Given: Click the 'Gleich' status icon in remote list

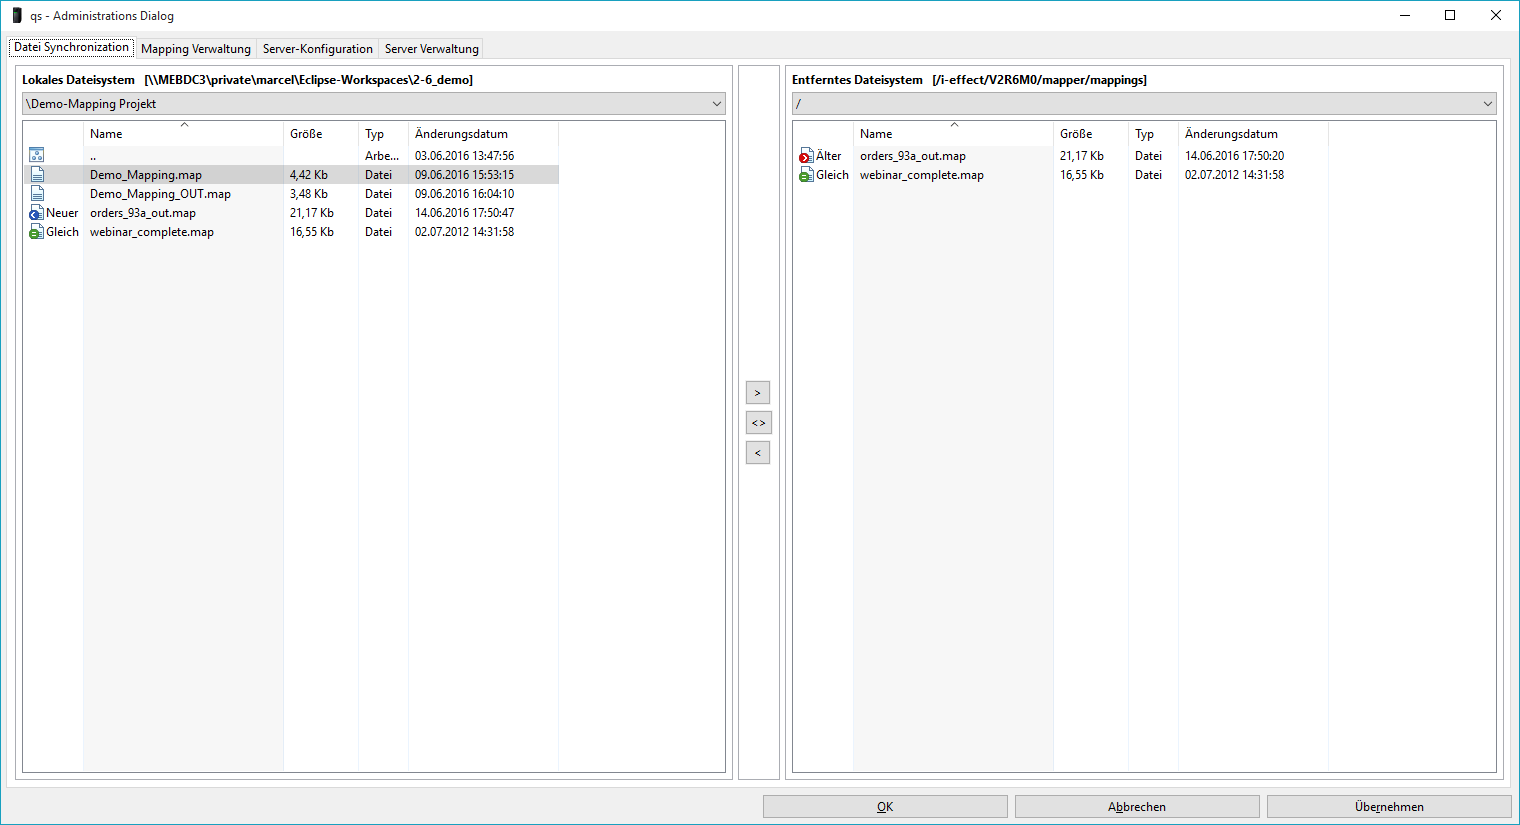Looking at the screenshot, I should click(806, 175).
